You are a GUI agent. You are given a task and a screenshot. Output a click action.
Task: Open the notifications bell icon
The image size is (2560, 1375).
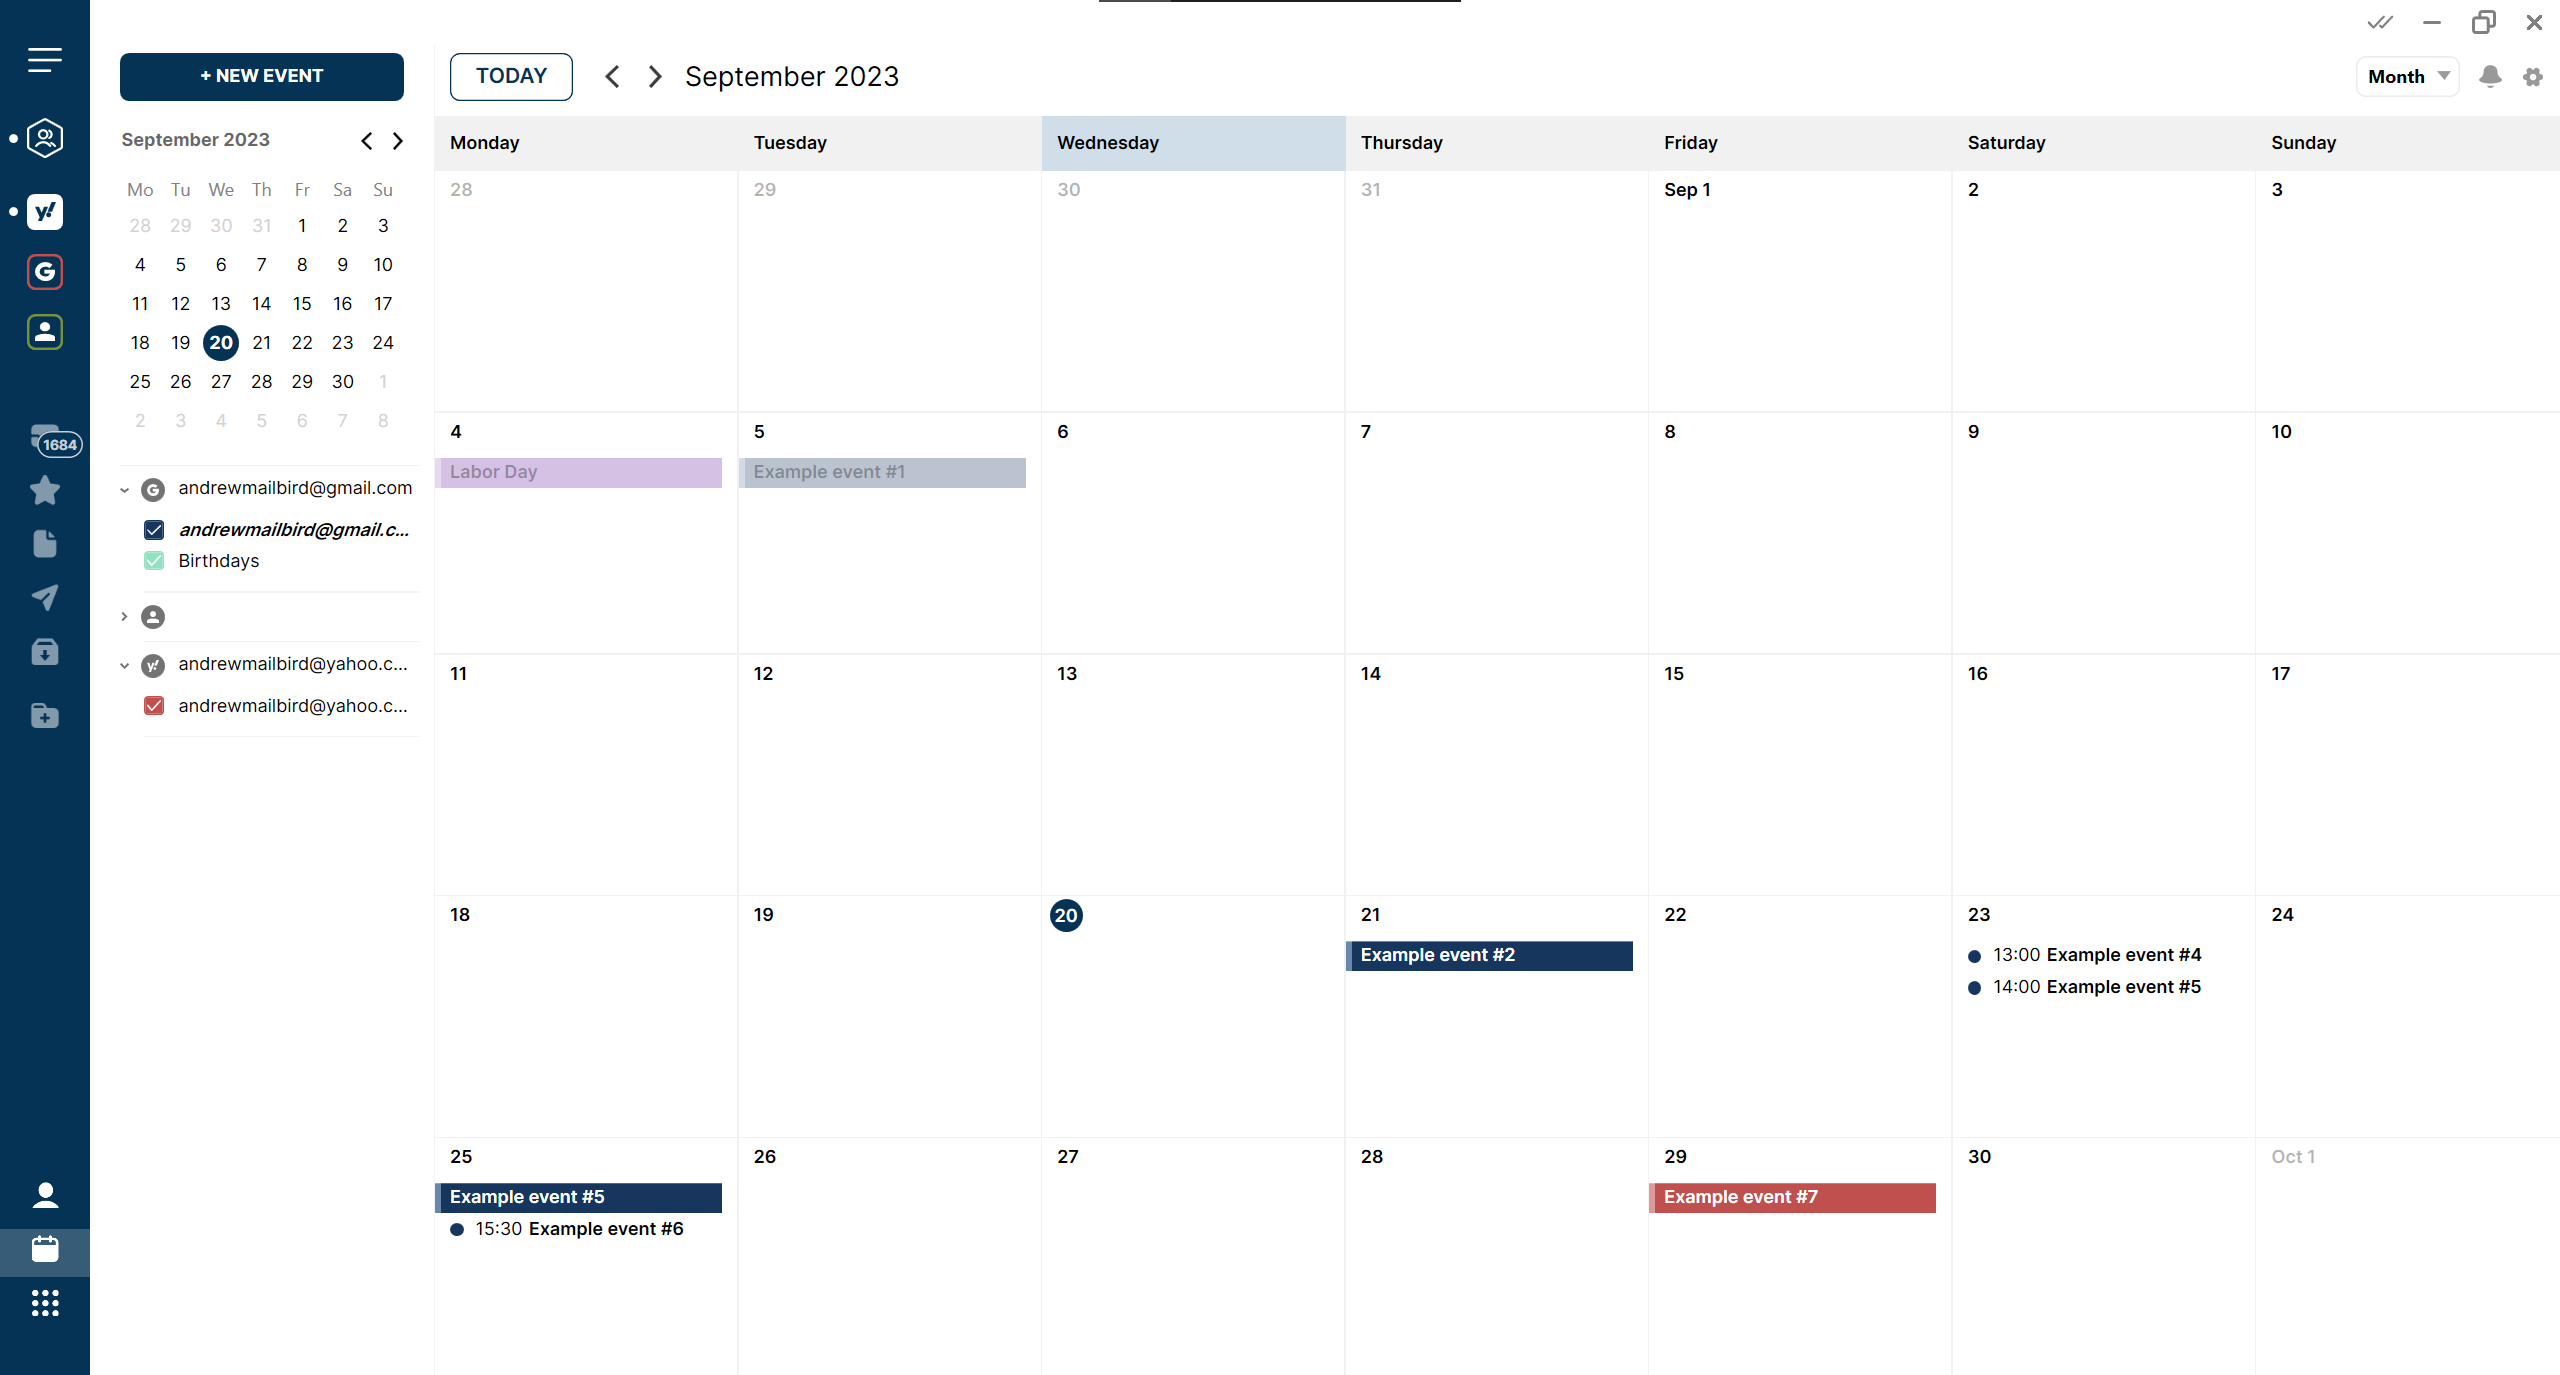click(2489, 75)
